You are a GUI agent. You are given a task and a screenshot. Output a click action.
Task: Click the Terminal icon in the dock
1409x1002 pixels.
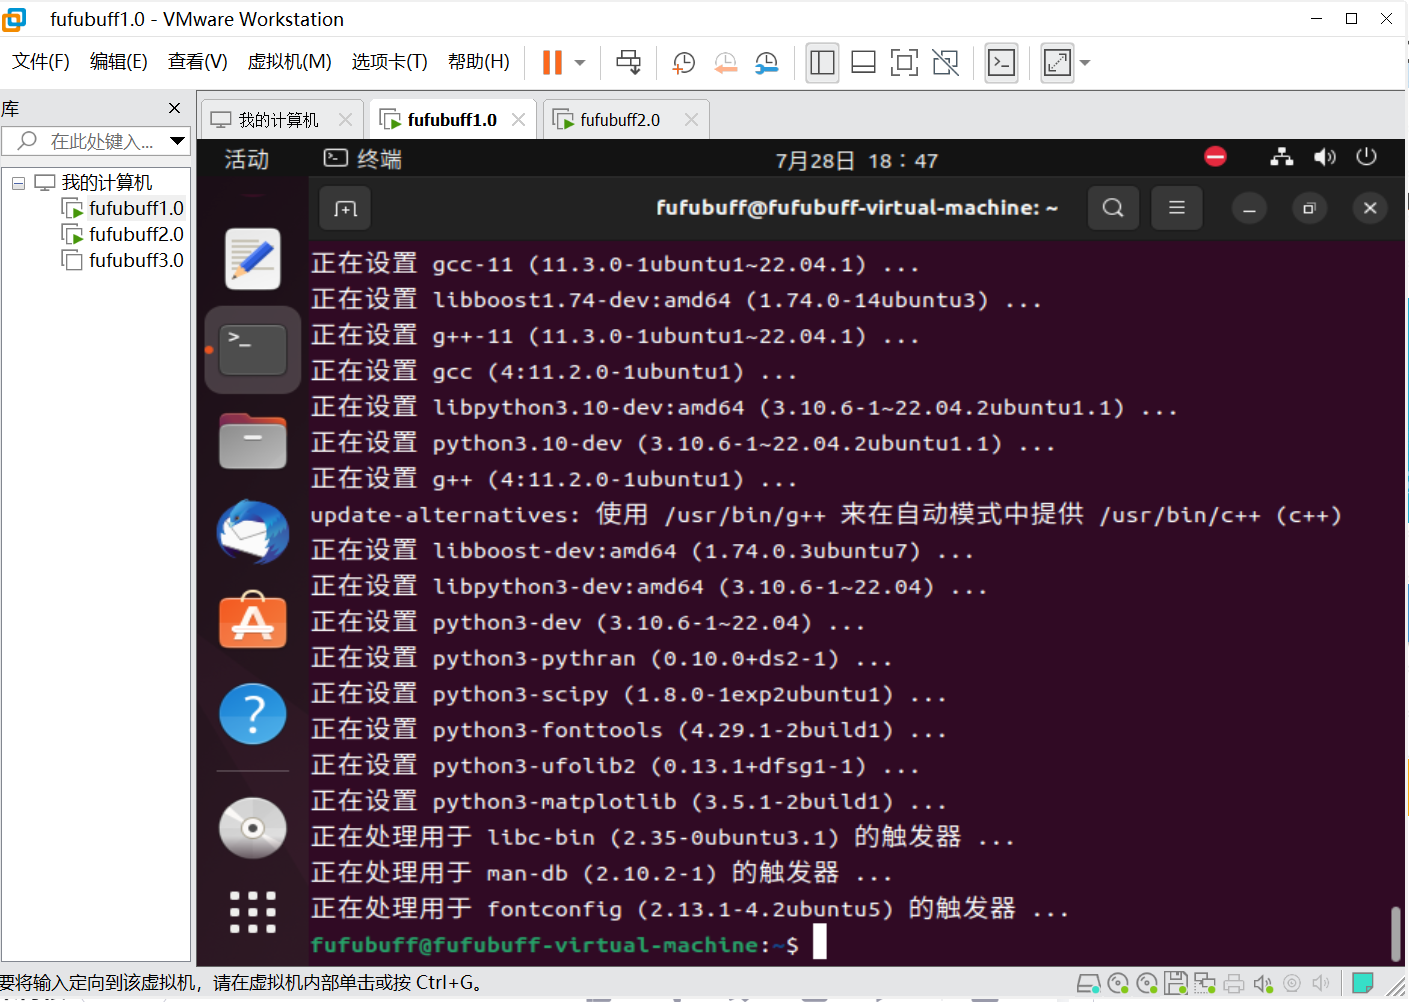(253, 349)
